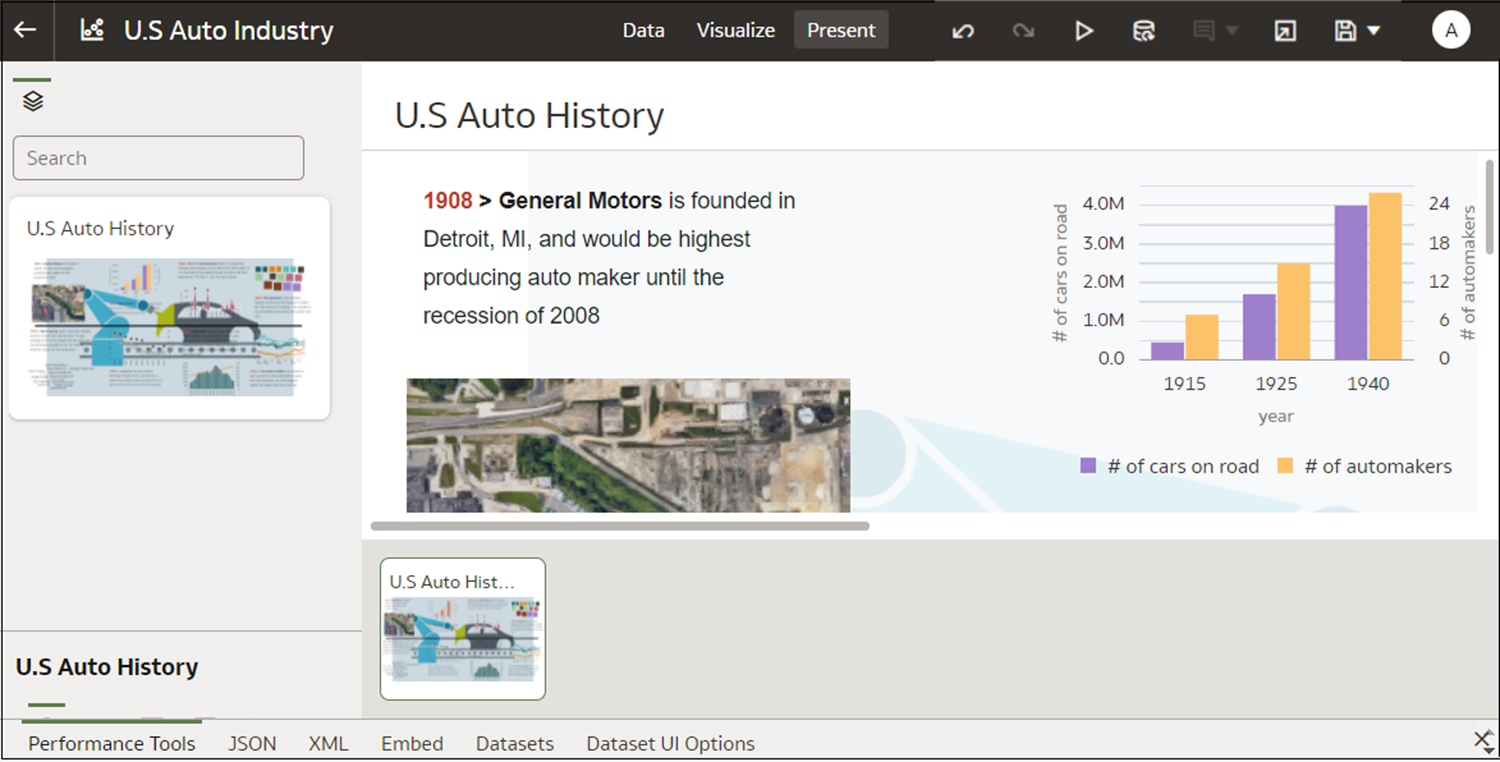The height and width of the screenshot is (762, 1500).
Task: Click the purple '# of cars on road' legend swatch
Action: pyautogui.click(x=1089, y=466)
